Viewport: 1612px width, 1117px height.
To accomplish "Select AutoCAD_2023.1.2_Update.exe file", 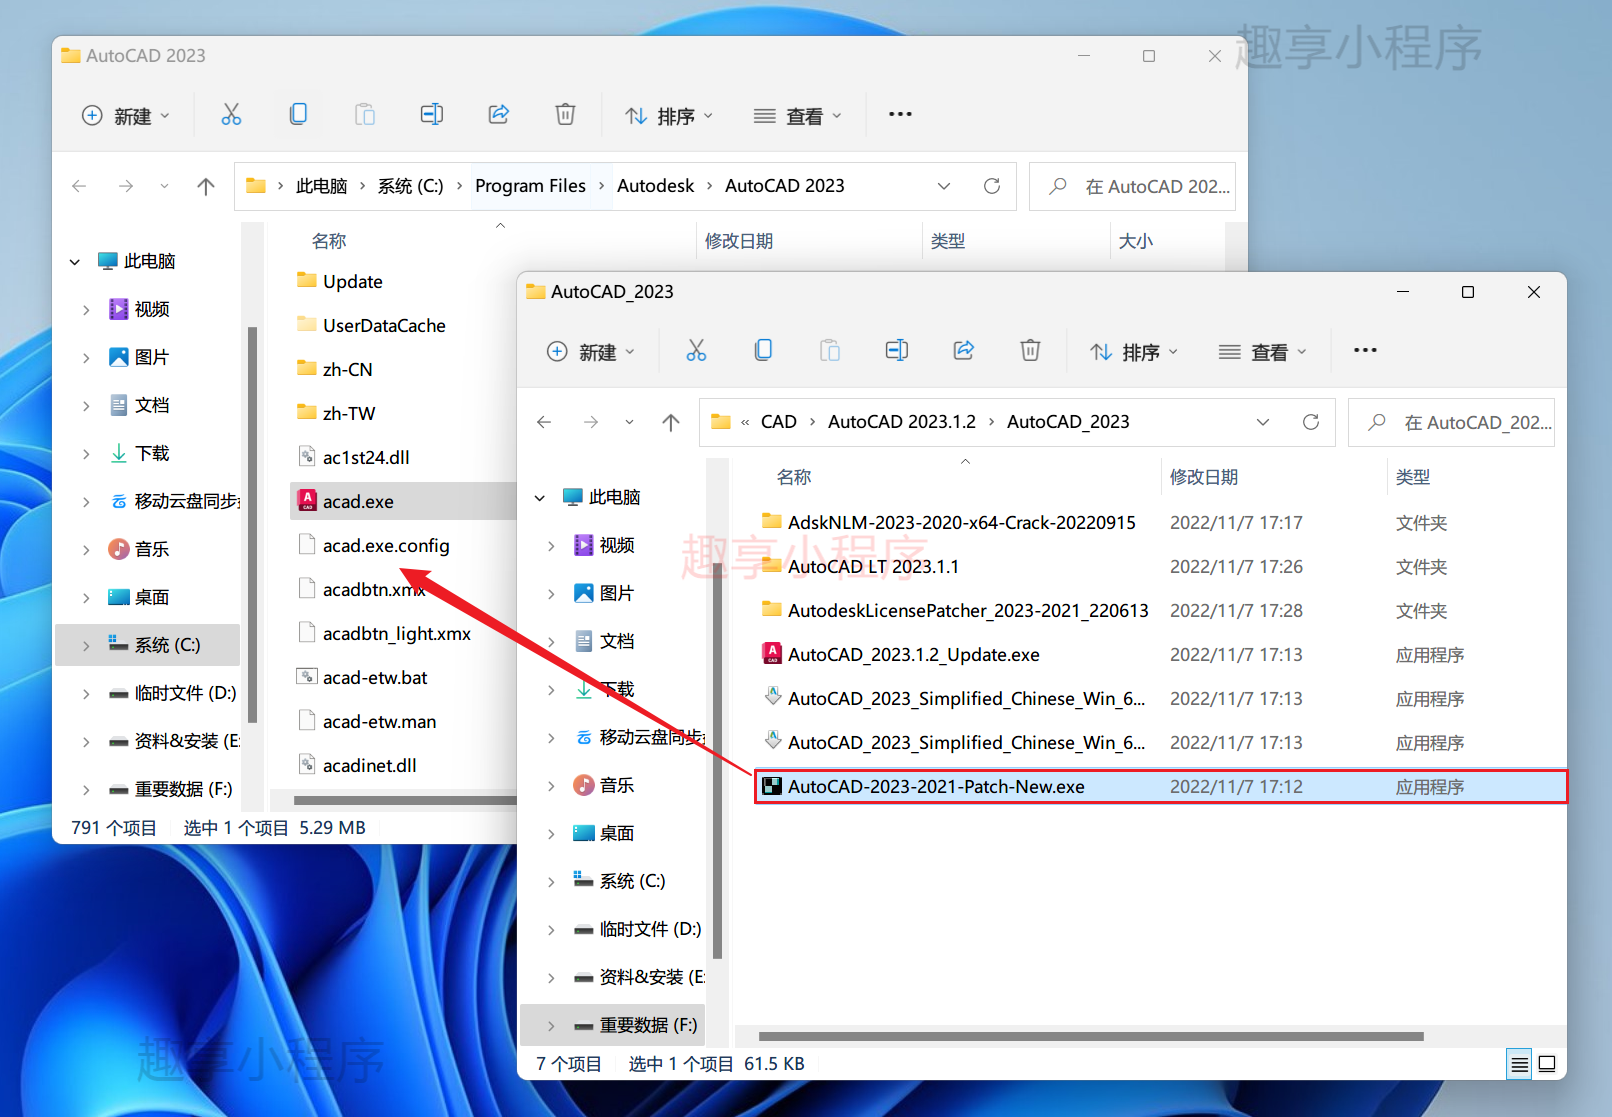I will pyautogui.click(x=914, y=654).
